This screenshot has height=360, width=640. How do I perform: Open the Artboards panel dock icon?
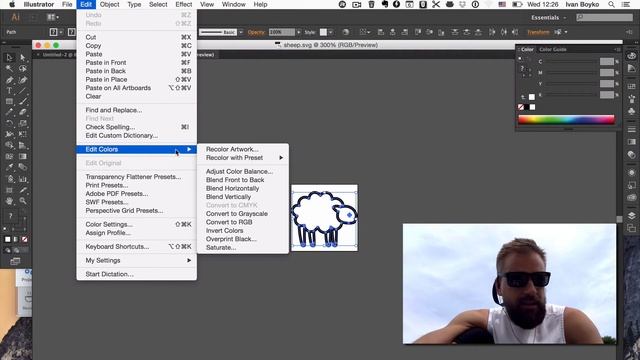coord(631,228)
